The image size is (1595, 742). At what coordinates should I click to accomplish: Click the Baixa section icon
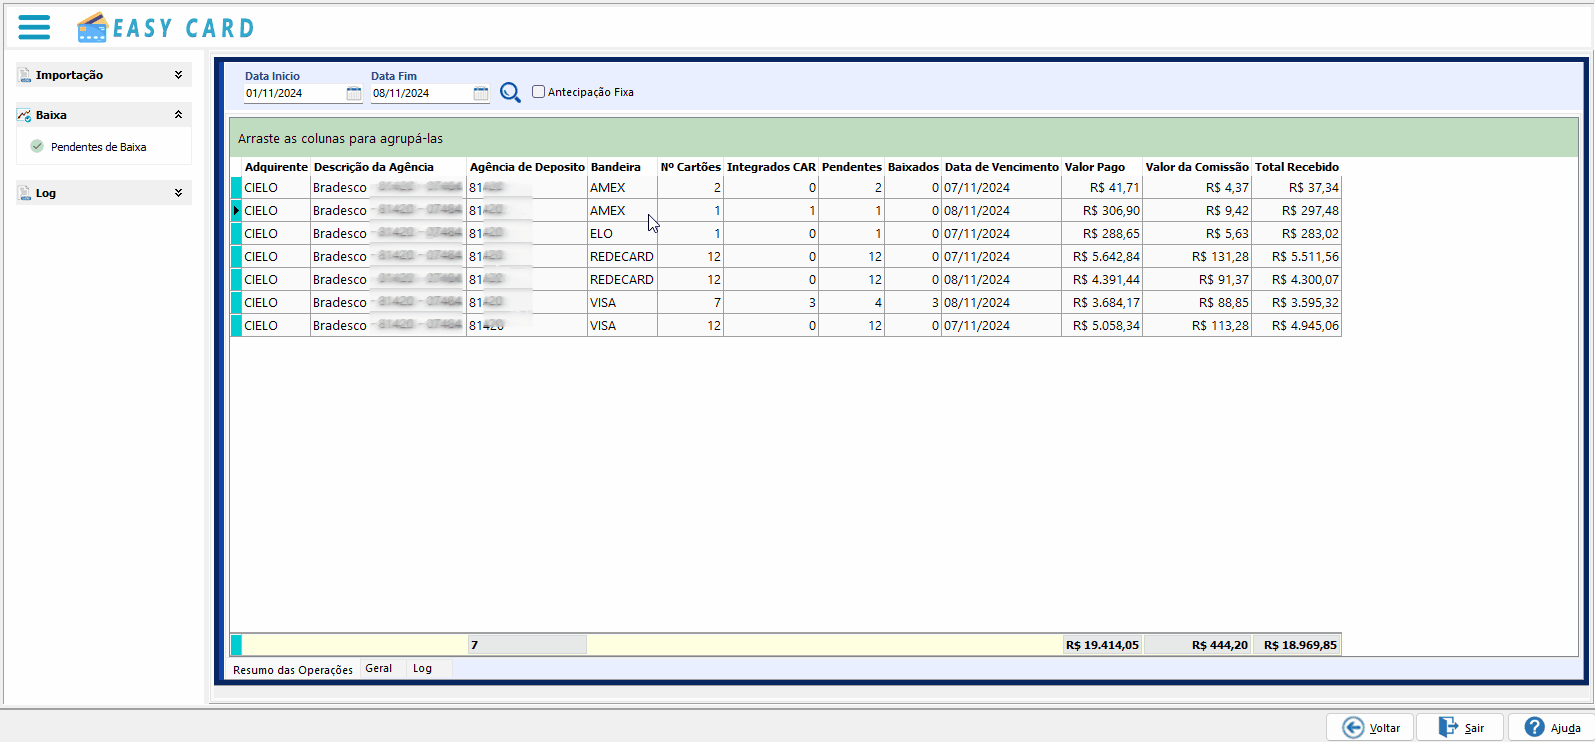coord(25,115)
